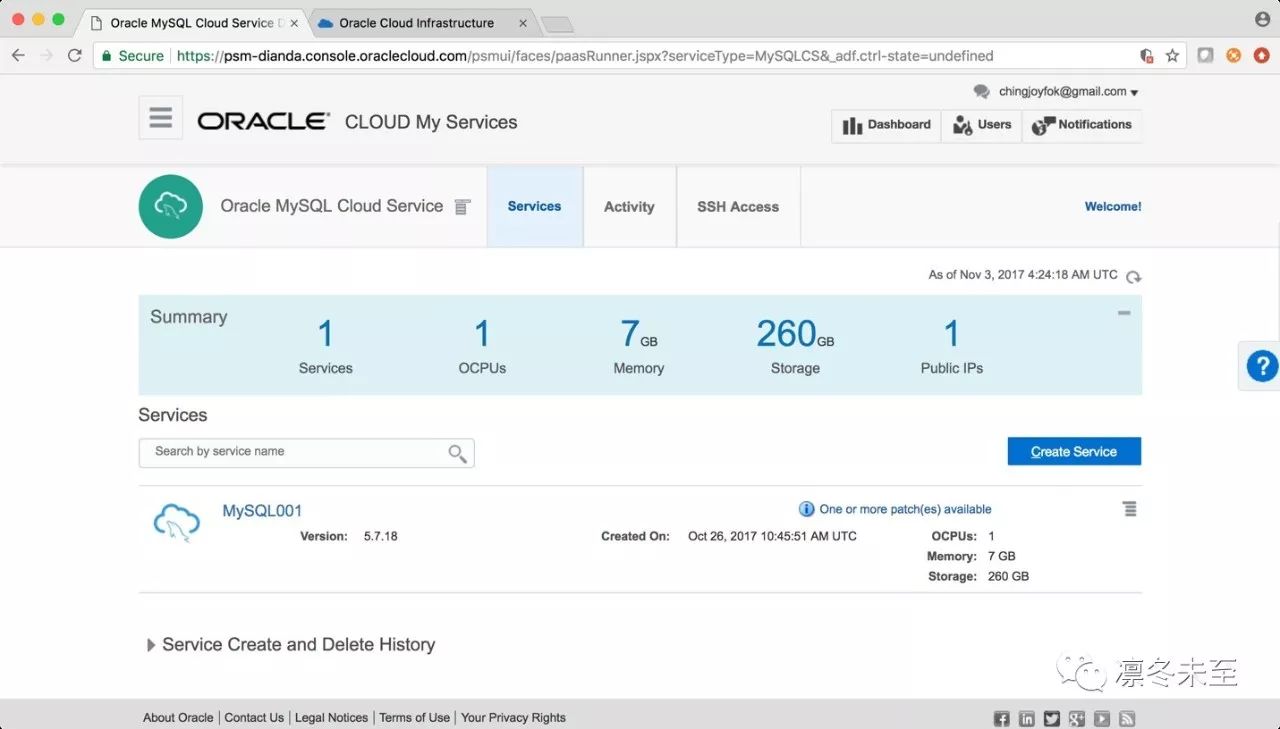The height and width of the screenshot is (729, 1280).
Task: Open the chingjoyfok@gmail.com account dropdown
Action: (x=1069, y=92)
